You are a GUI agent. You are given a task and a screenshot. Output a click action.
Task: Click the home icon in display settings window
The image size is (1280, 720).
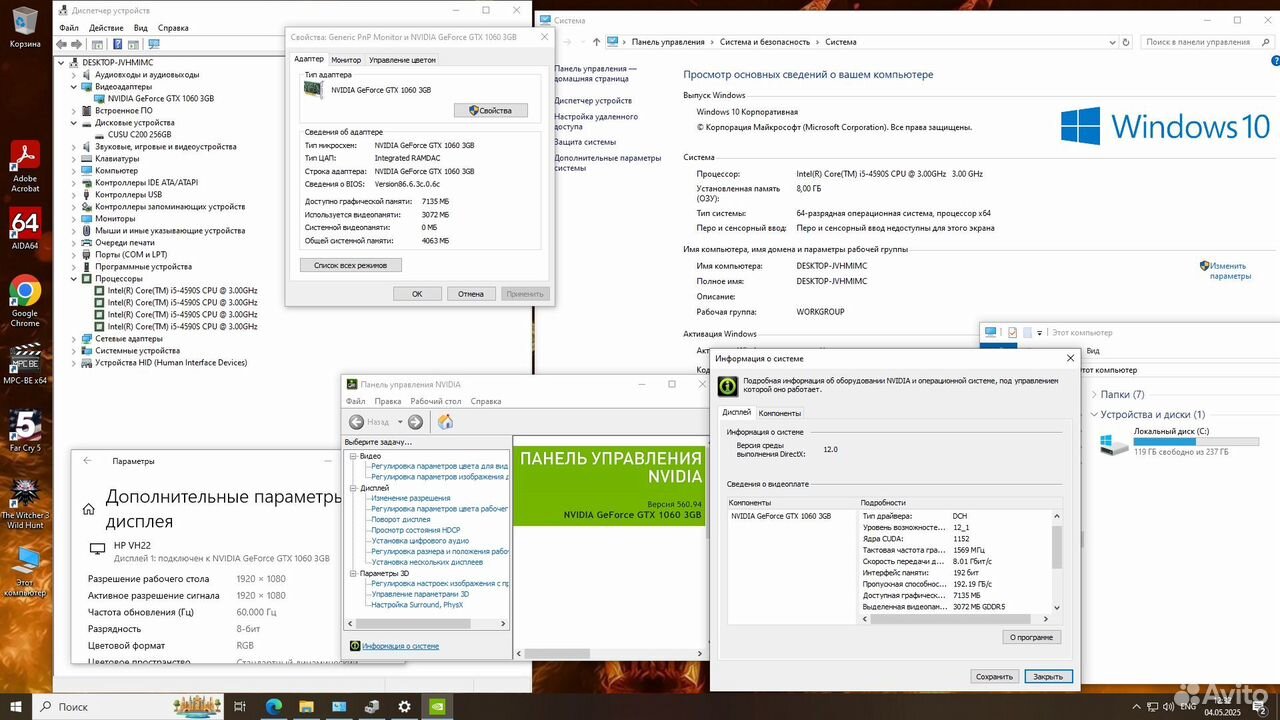[x=88, y=509]
